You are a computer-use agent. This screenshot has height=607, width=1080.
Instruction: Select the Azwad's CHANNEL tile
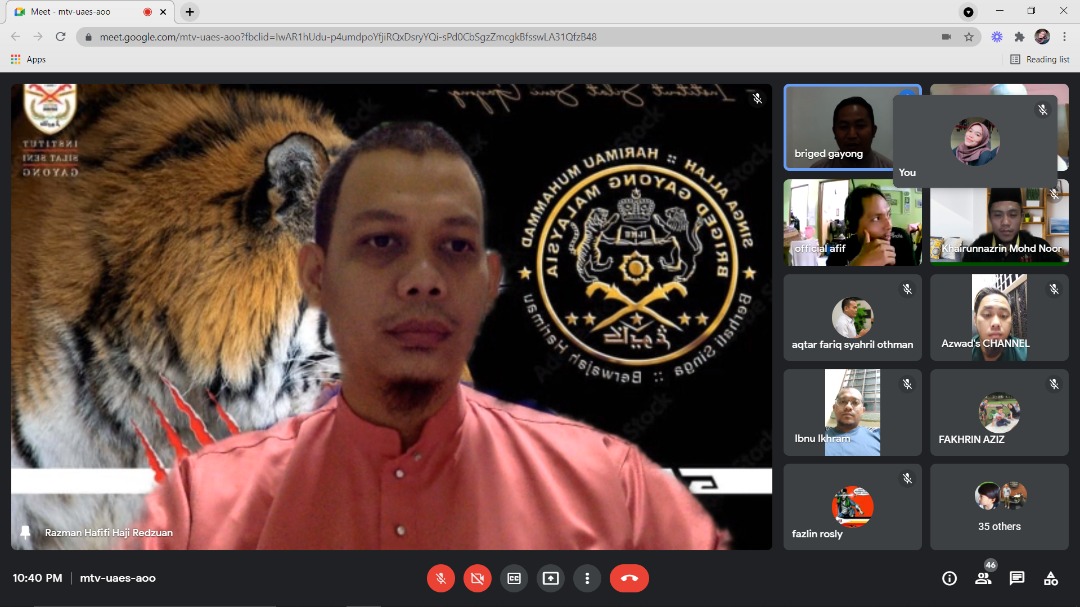[x=999, y=318]
